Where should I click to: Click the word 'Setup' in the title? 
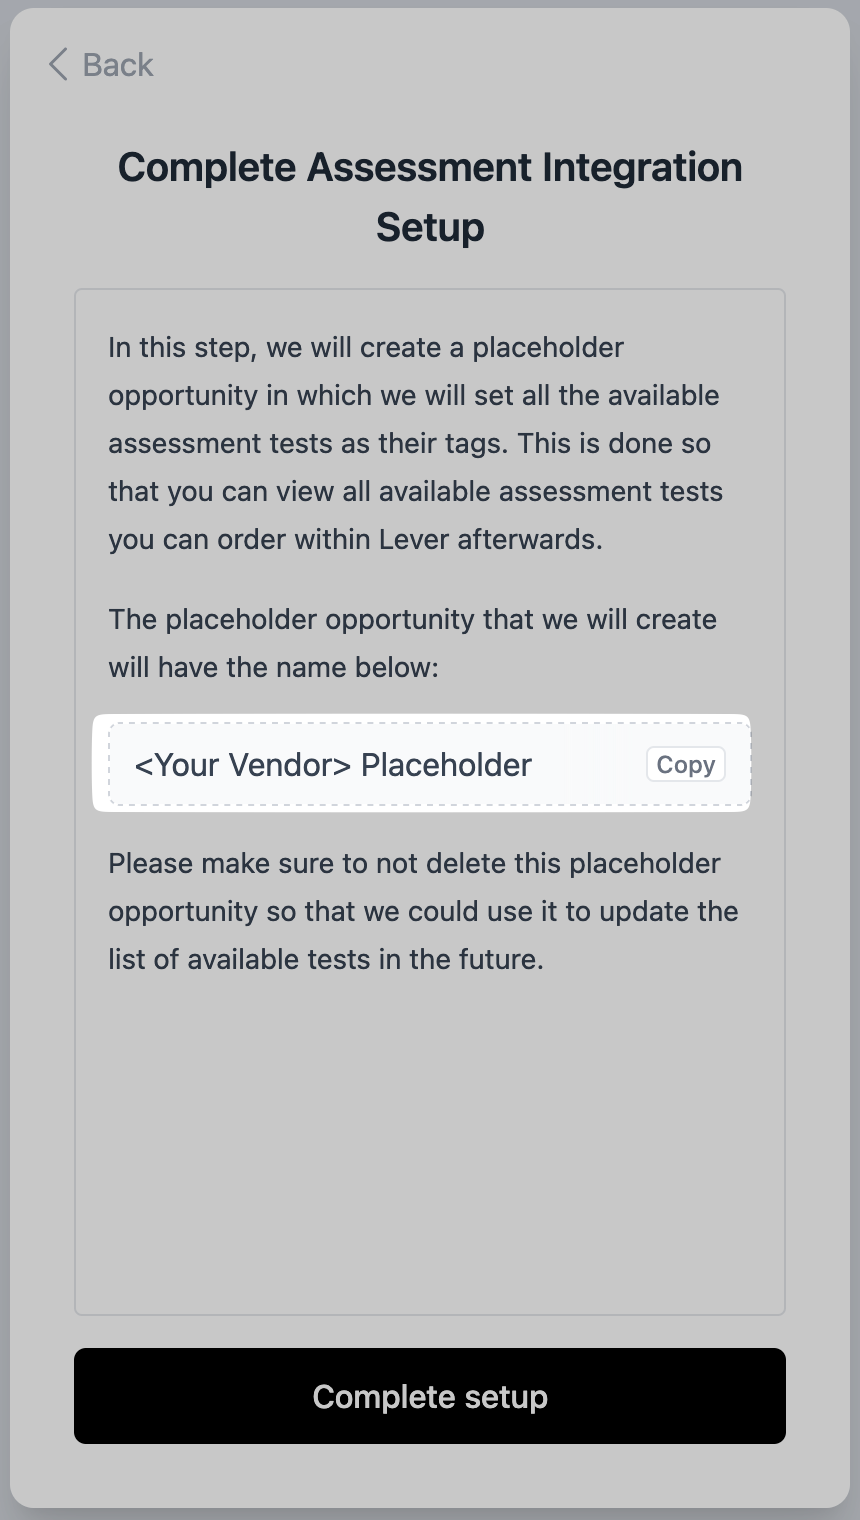tap(430, 227)
